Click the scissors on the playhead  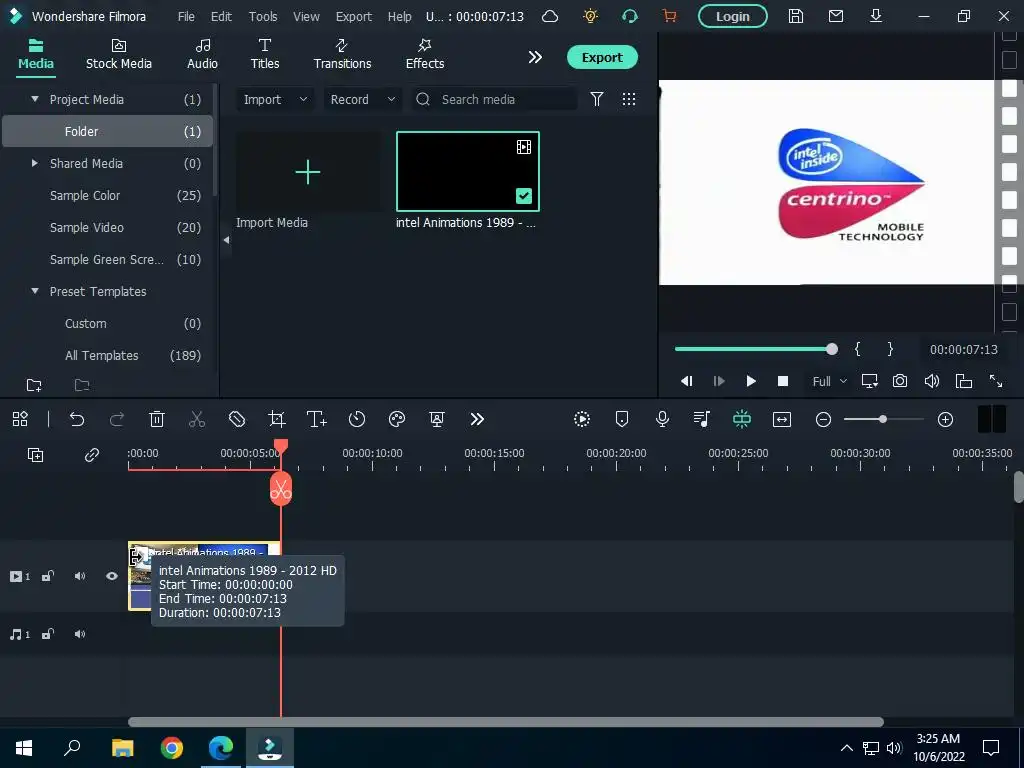point(281,489)
